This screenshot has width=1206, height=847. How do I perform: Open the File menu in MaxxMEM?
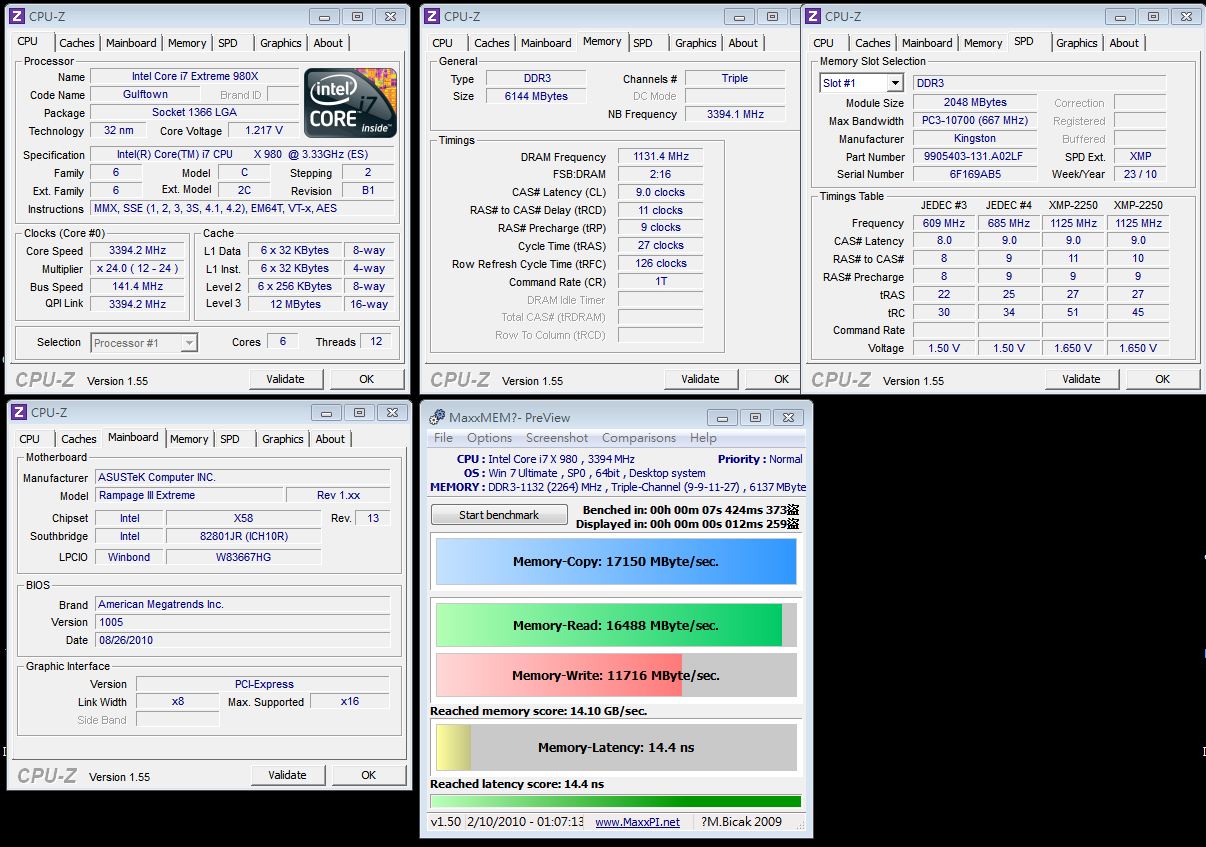click(x=443, y=438)
